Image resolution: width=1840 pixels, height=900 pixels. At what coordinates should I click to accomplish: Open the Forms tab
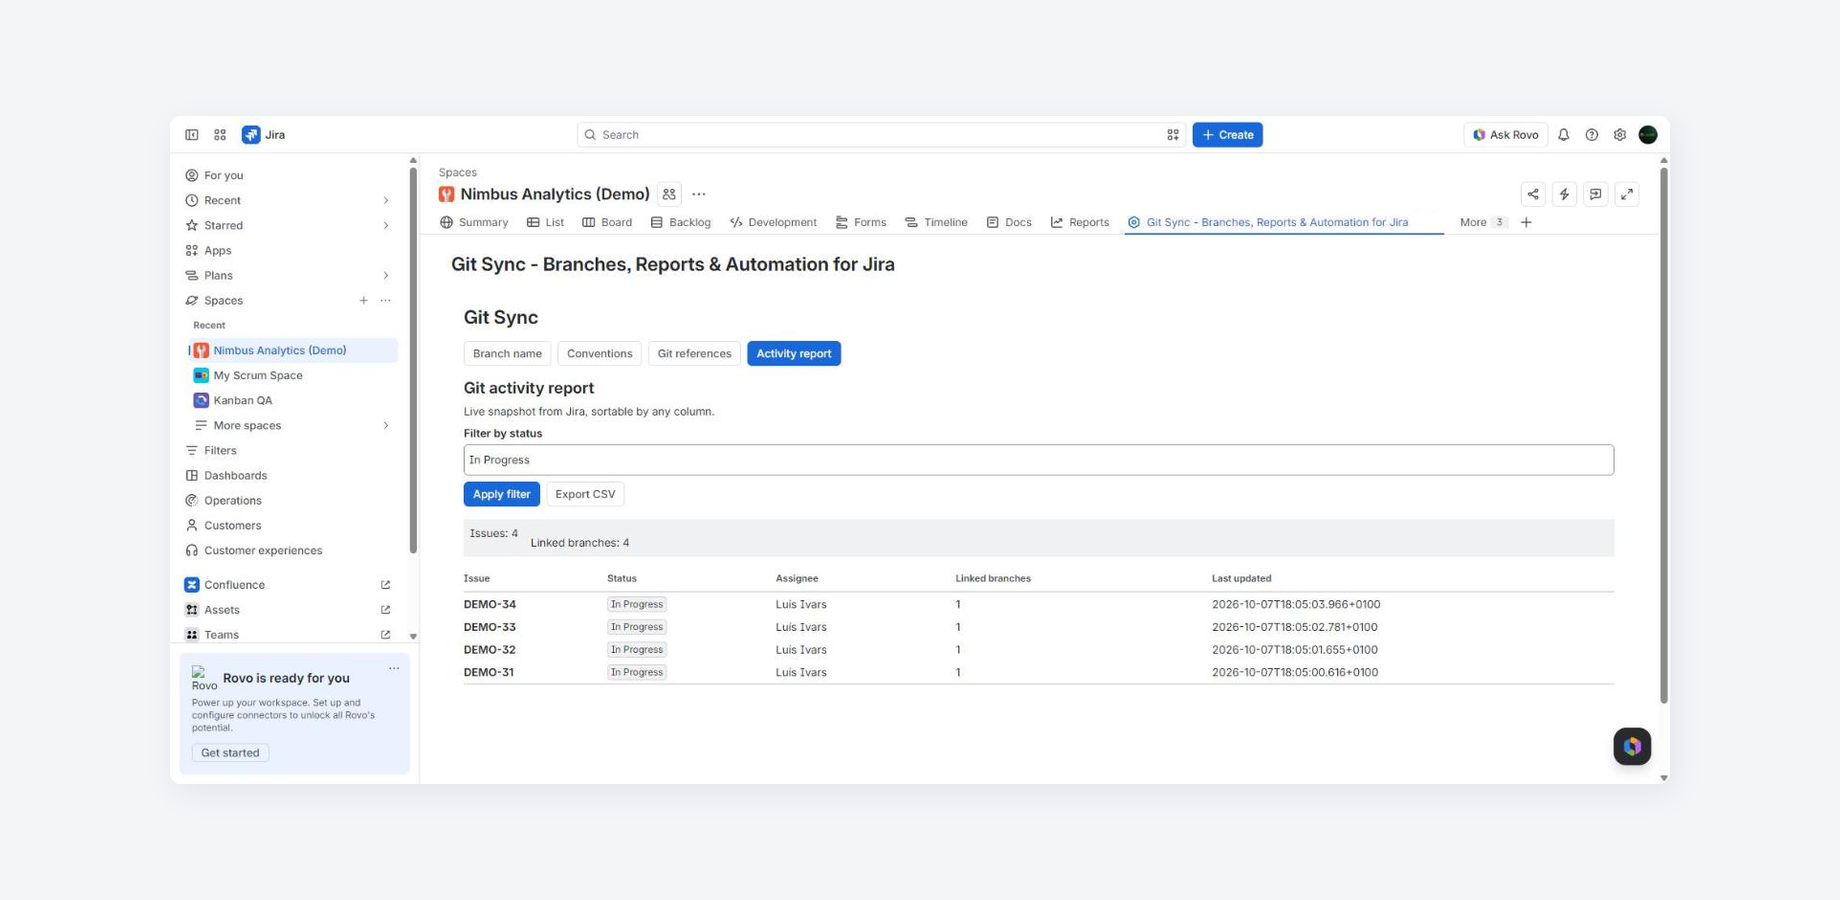click(x=861, y=222)
